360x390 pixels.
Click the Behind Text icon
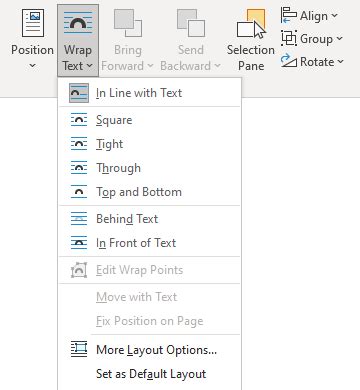(79, 219)
